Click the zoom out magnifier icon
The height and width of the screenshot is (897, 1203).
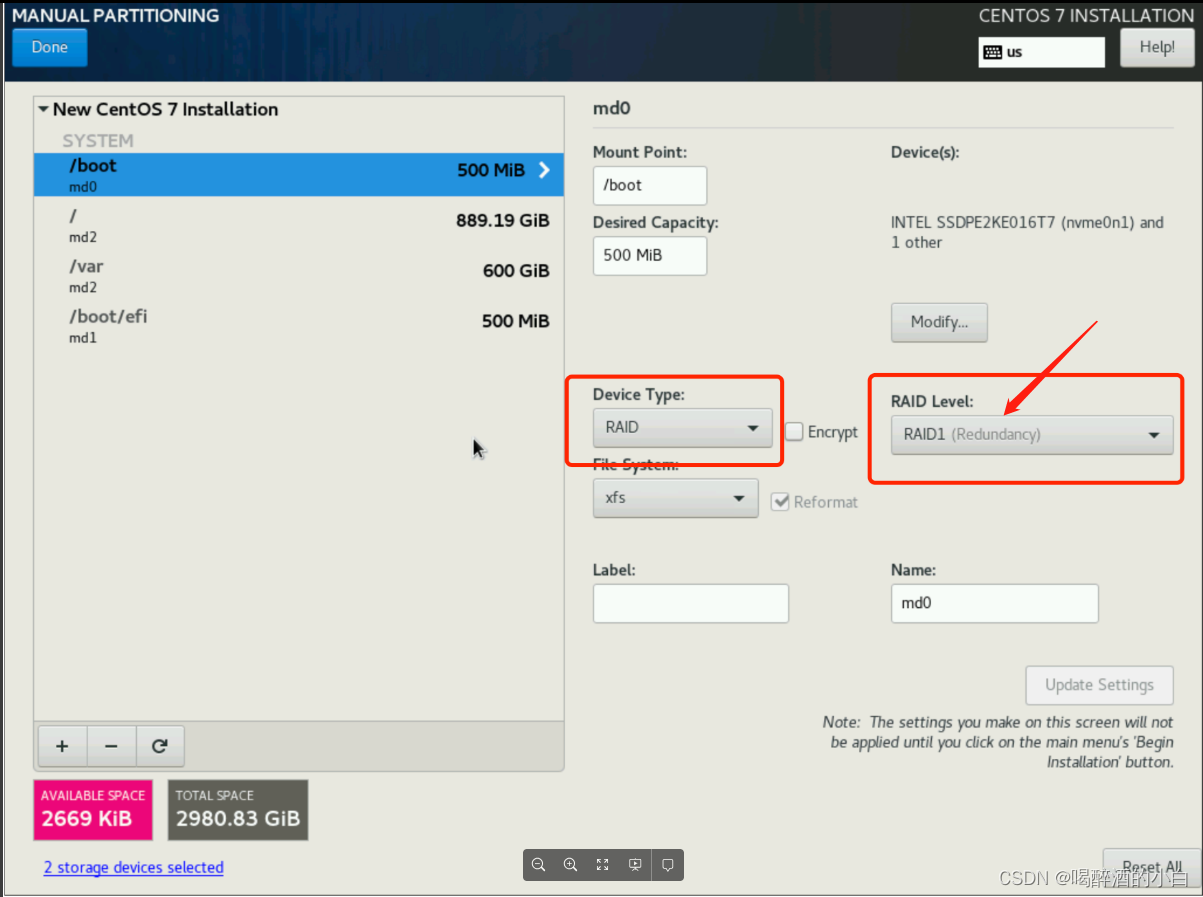539,865
